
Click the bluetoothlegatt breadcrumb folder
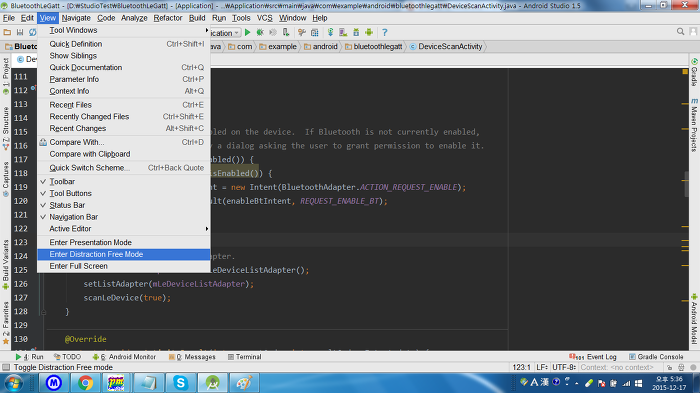373,46
